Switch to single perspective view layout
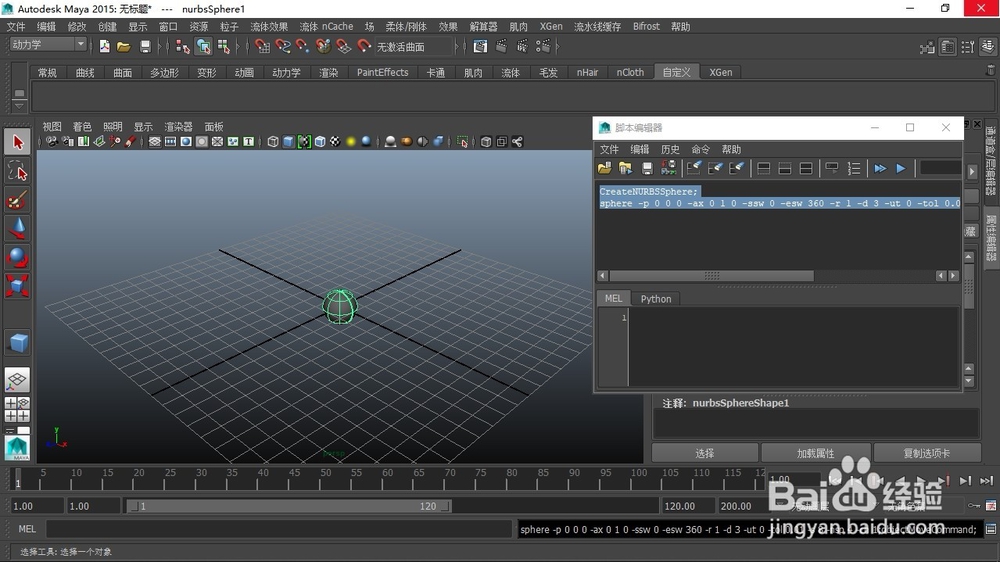 pos(17,380)
